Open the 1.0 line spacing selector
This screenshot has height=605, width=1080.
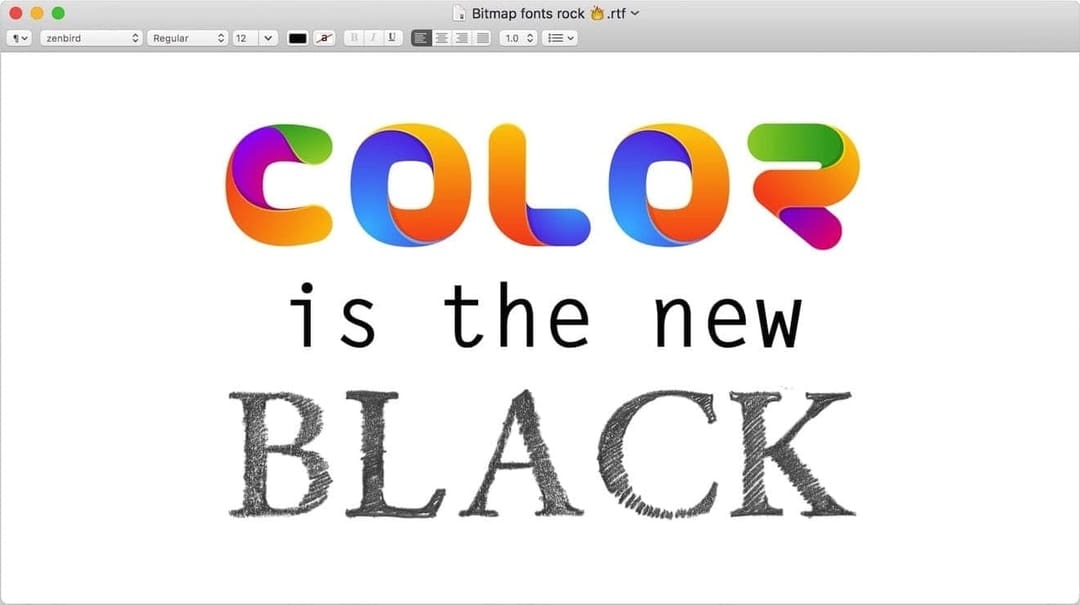tap(518, 38)
